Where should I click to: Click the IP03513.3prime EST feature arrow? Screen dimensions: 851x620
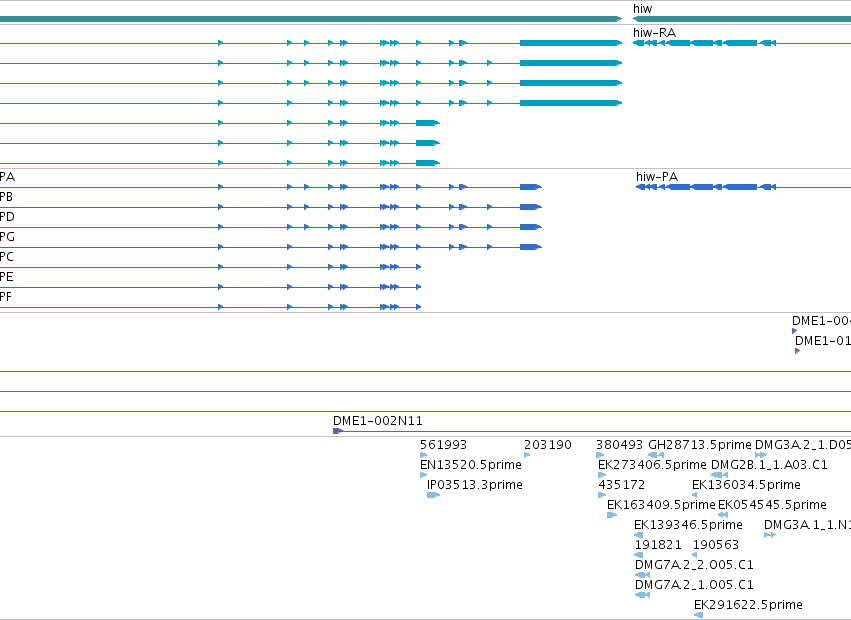(433, 495)
